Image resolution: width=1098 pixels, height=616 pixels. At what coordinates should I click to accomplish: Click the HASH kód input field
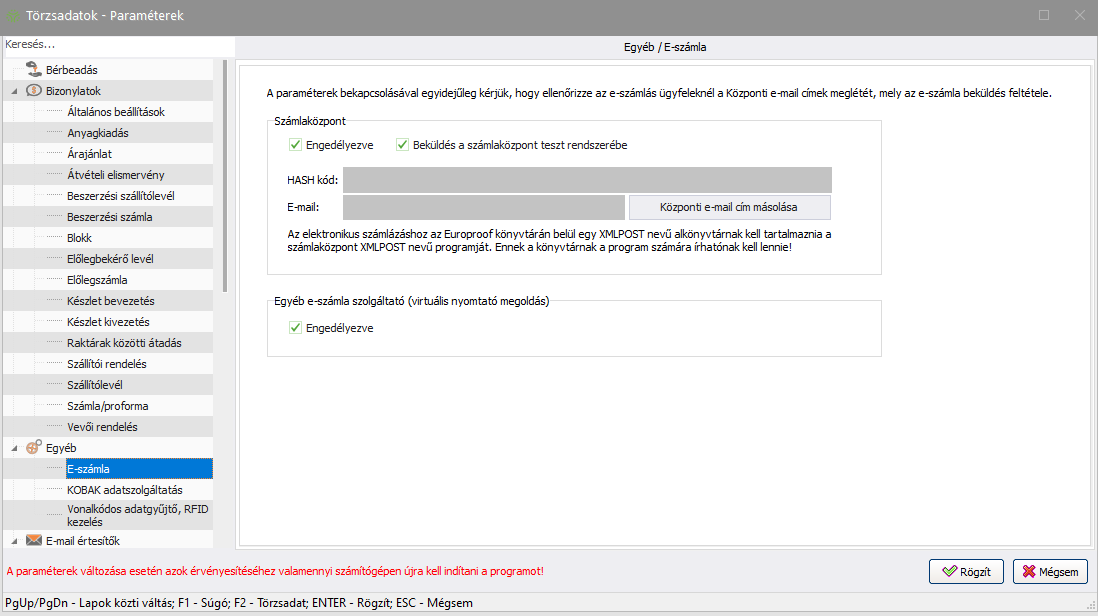[x=586, y=180]
